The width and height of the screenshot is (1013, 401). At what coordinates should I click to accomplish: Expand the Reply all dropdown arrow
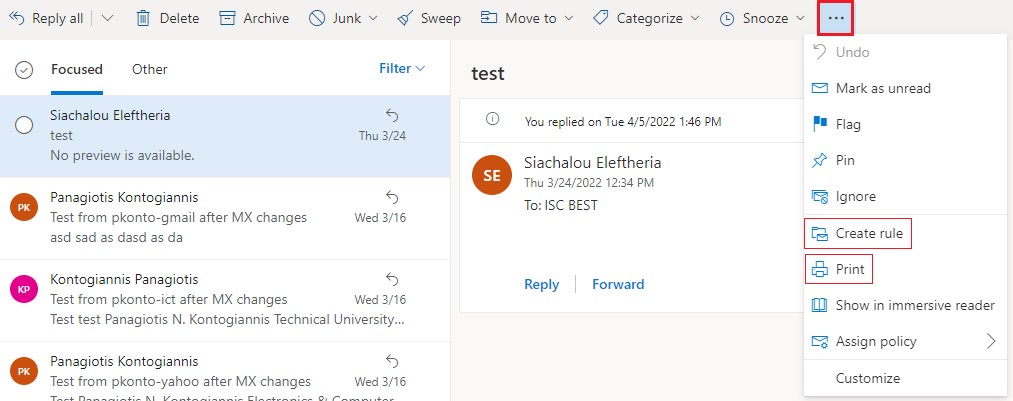pyautogui.click(x=108, y=18)
